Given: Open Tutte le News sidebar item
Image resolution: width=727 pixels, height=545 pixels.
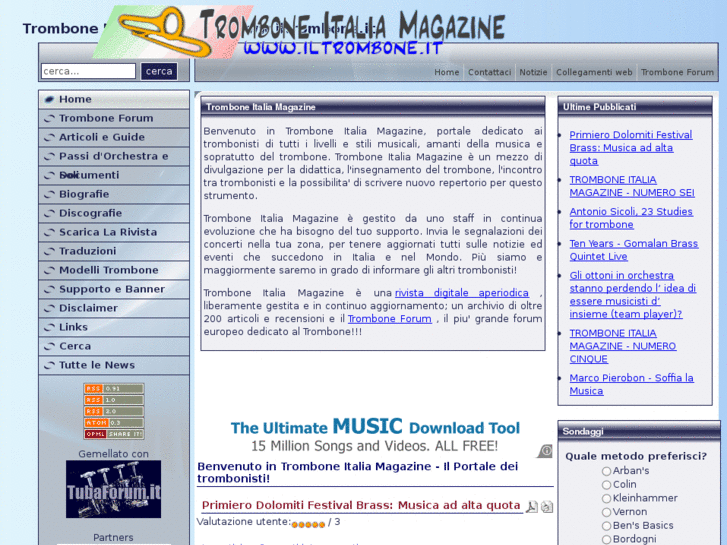Looking at the screenshot, I should pyautogui.click(x=114, y=365).
